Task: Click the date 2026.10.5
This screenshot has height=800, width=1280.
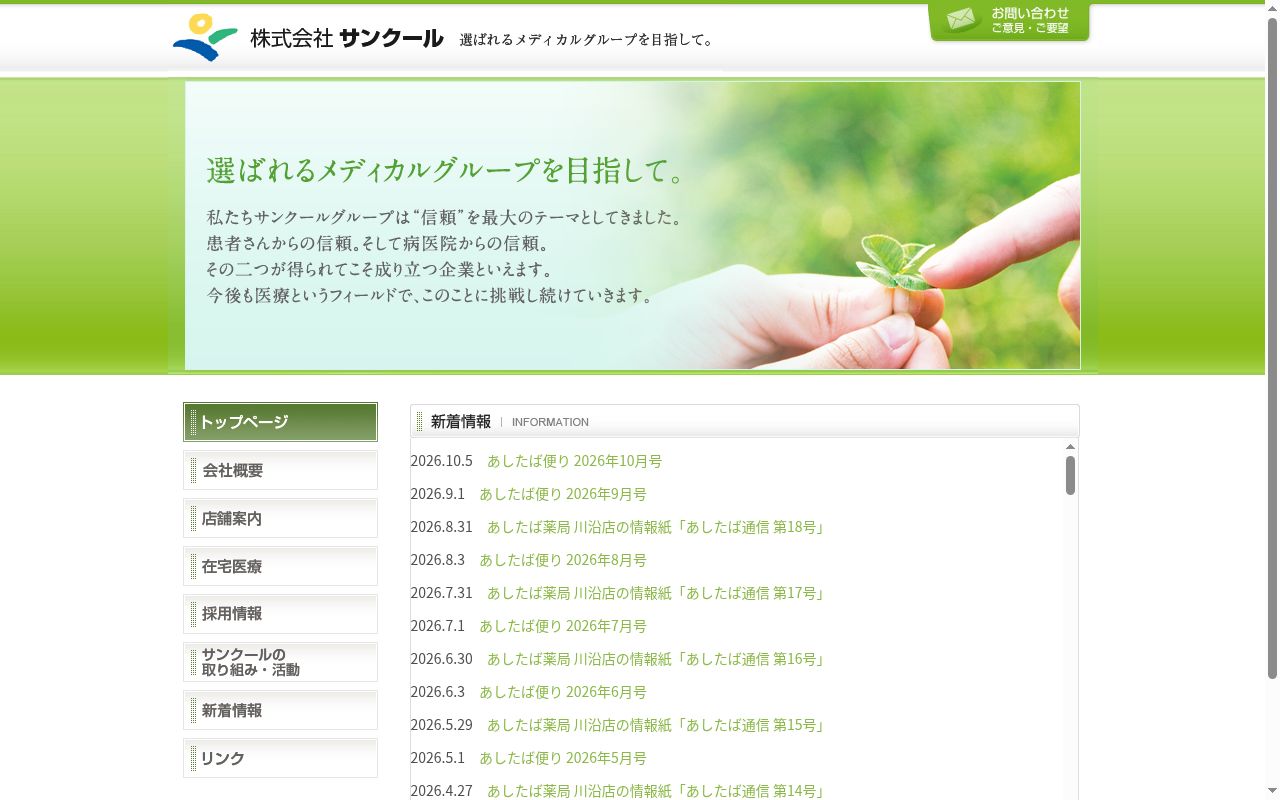Action: (441, 461)
